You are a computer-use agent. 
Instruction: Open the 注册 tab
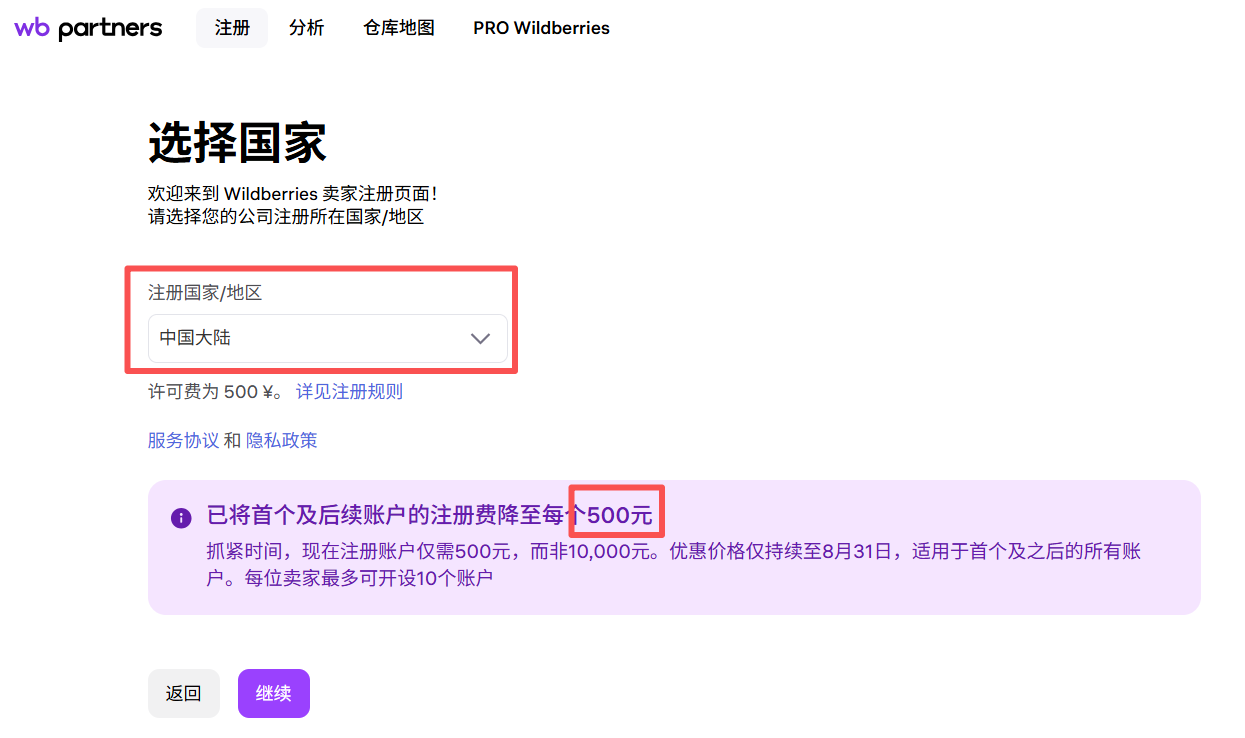point(232,28)
